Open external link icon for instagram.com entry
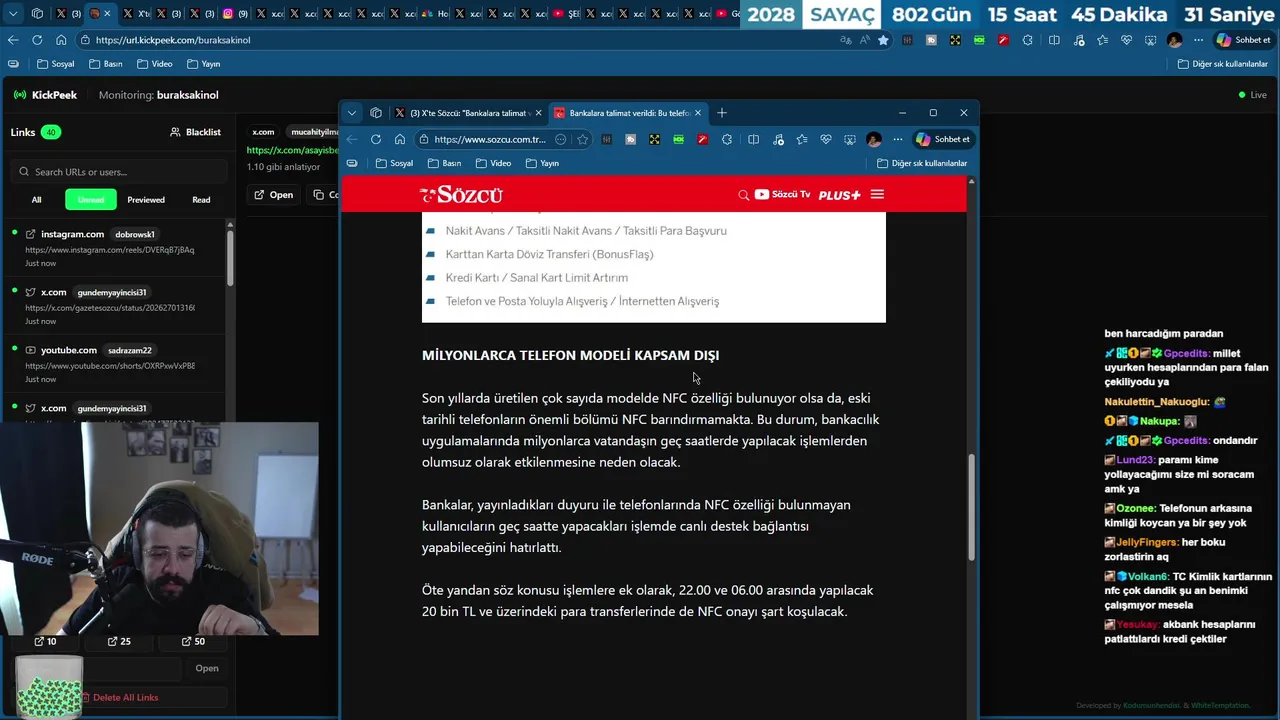Screen dimensions: 1280x720 click(30, 234)
